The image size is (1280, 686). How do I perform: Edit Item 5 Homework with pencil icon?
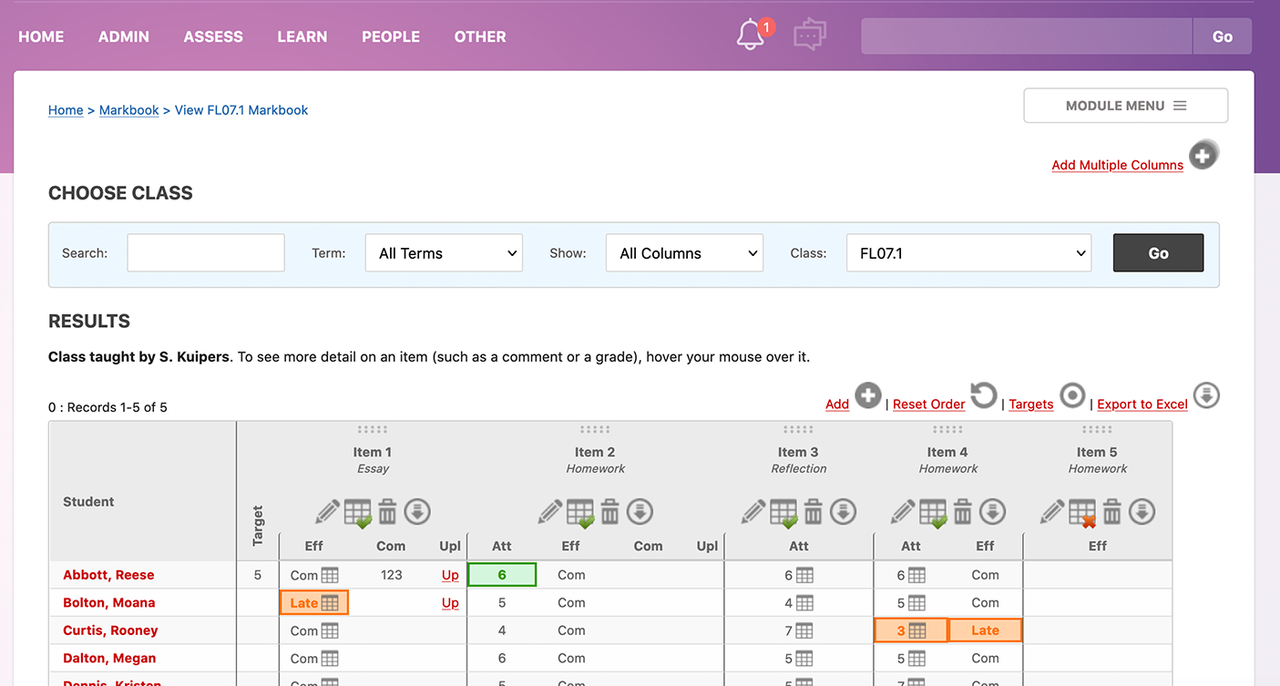tap(1052, 512)
